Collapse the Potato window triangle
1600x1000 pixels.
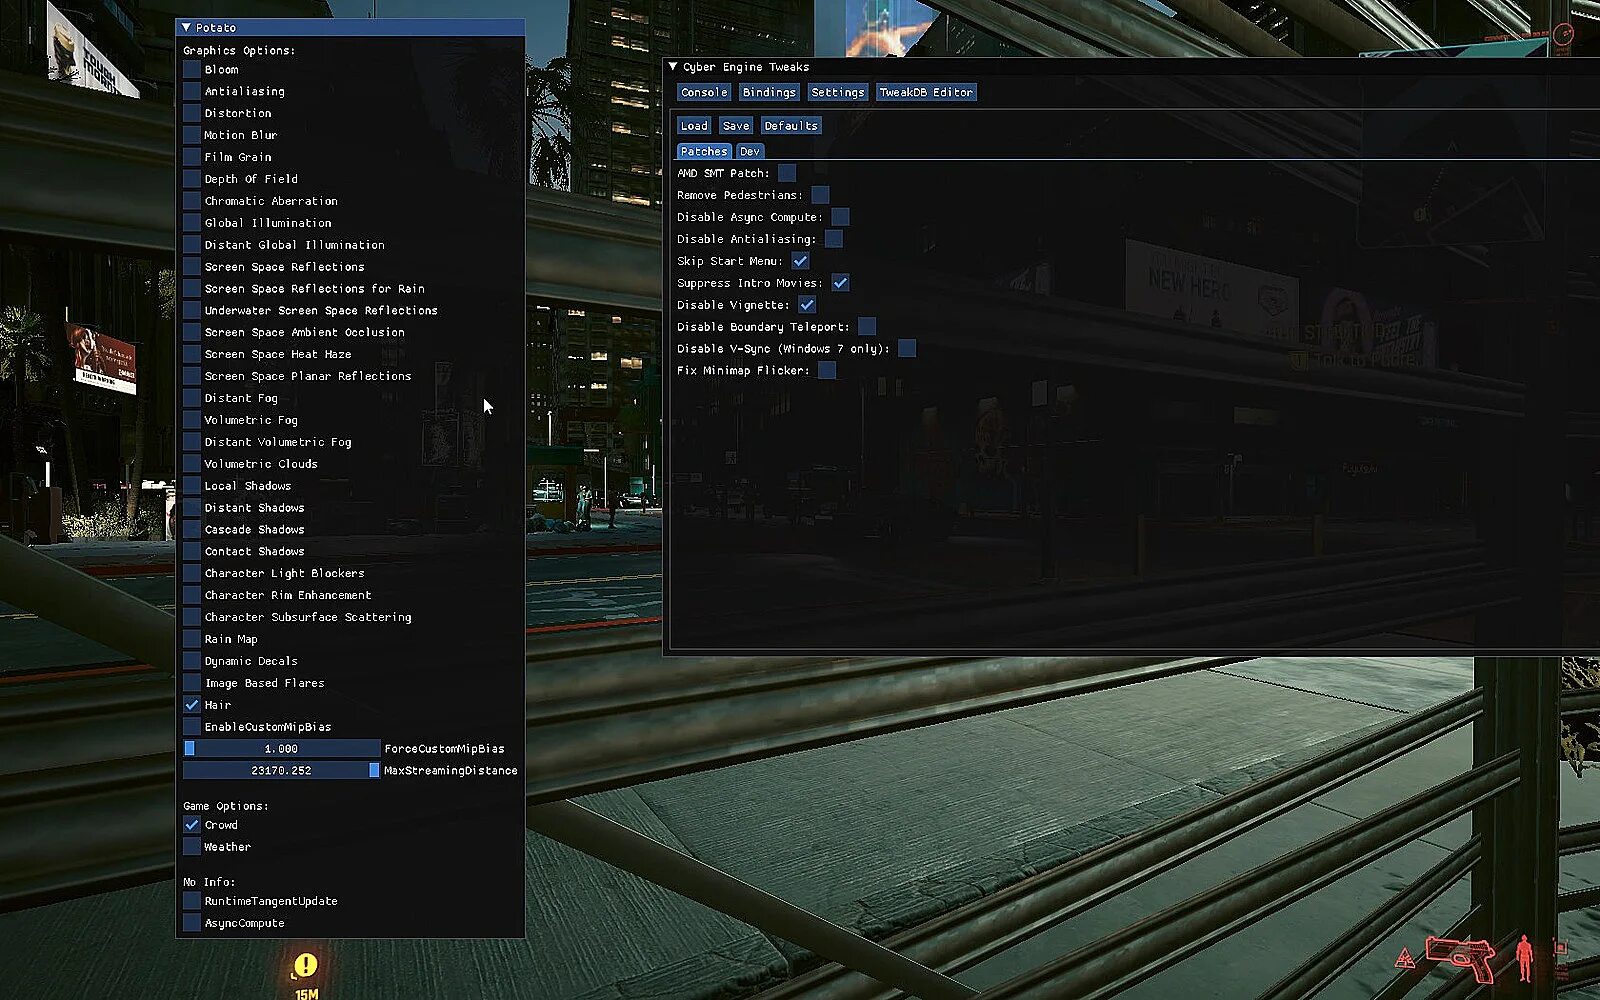point(186,28)
